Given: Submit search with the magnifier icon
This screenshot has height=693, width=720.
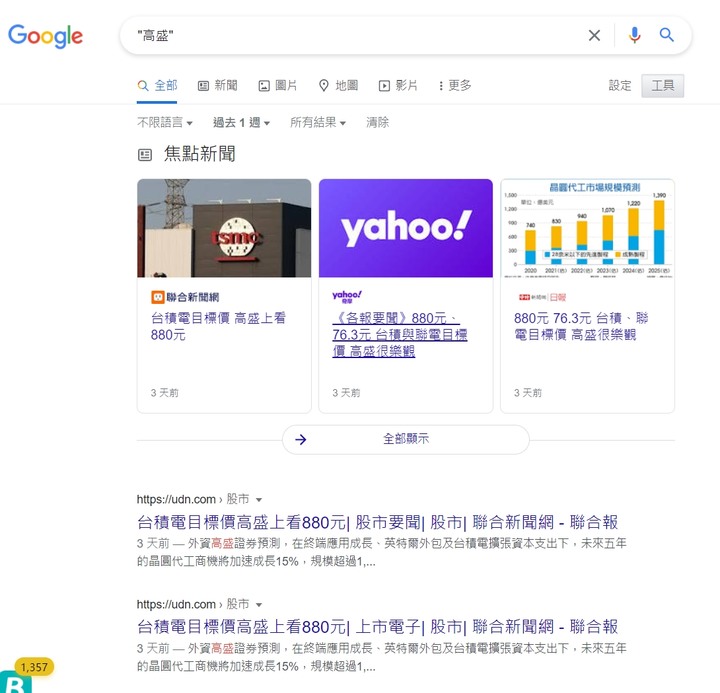Looking at the screenshot, I should [666, 35].
